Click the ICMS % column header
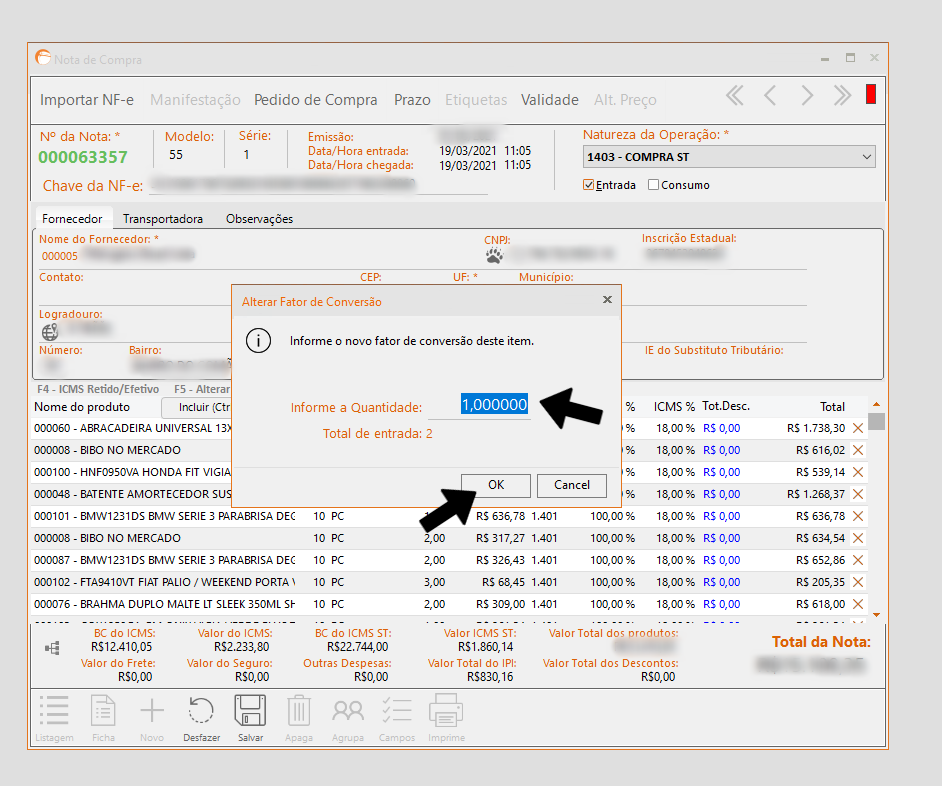Screen dimensions: 942x786 point(673,407)
